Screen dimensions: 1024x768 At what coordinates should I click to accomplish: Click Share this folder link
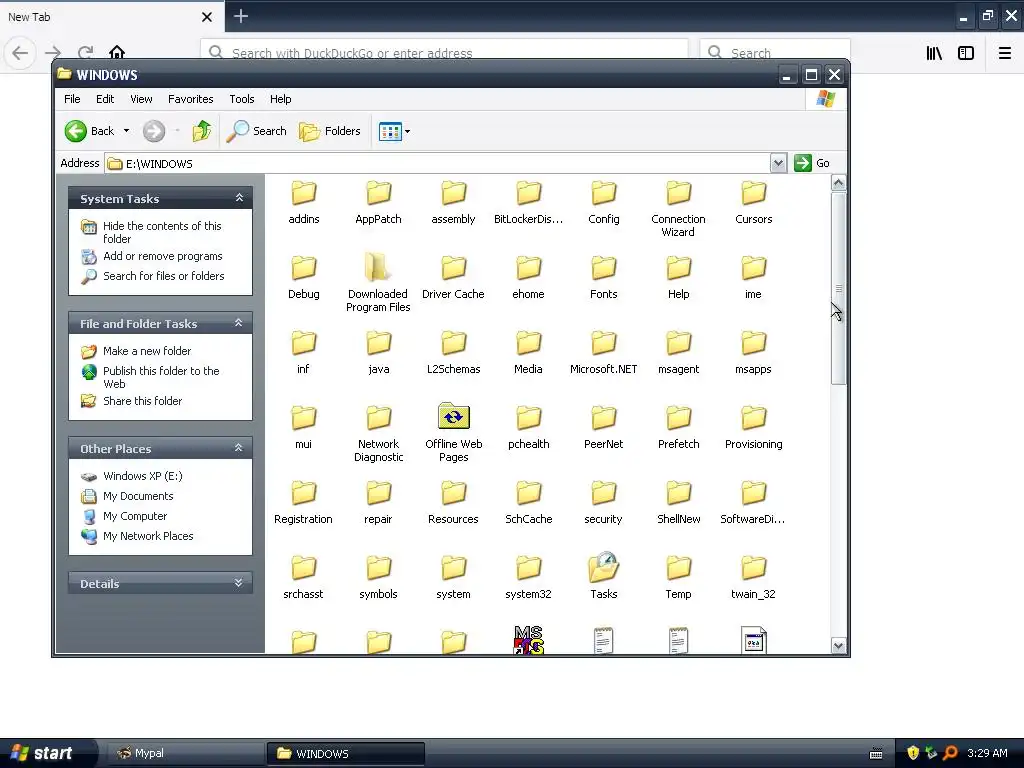coord(142,401)
